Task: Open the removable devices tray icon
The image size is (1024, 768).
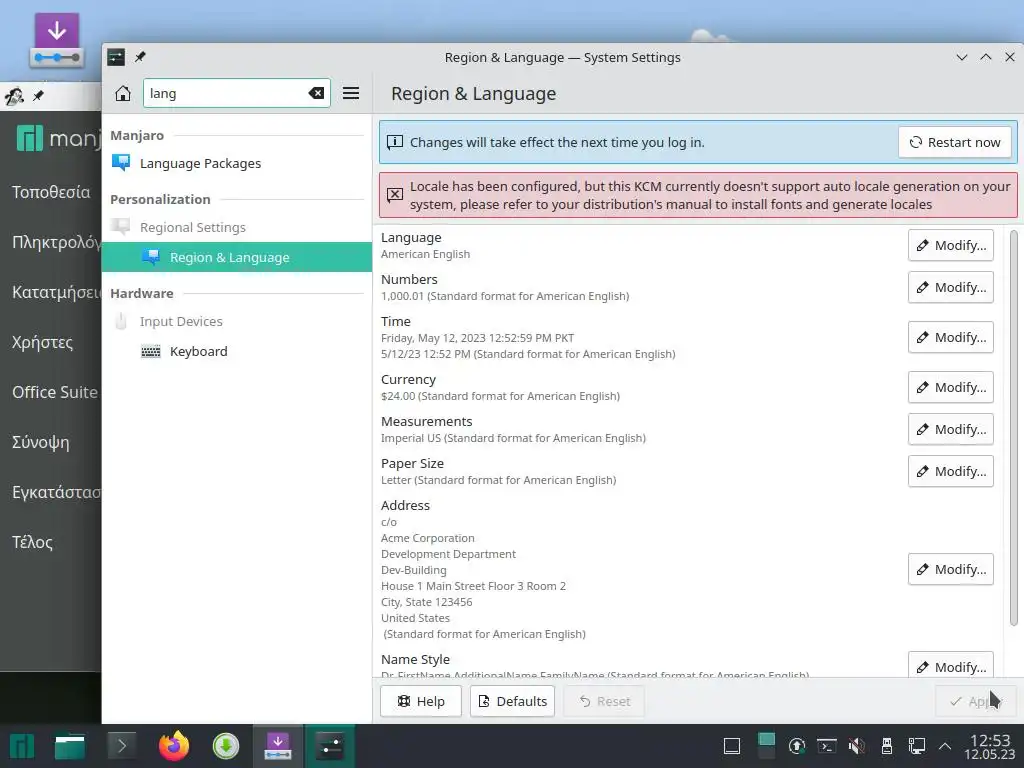Action: tap(887, 746)
